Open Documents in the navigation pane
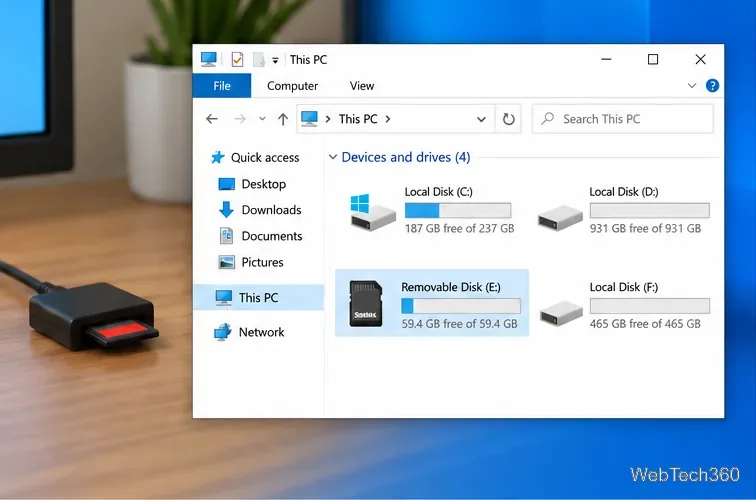The width and height of the screenshot is (756, 500). pyautogui.click(x=271, y=236)
